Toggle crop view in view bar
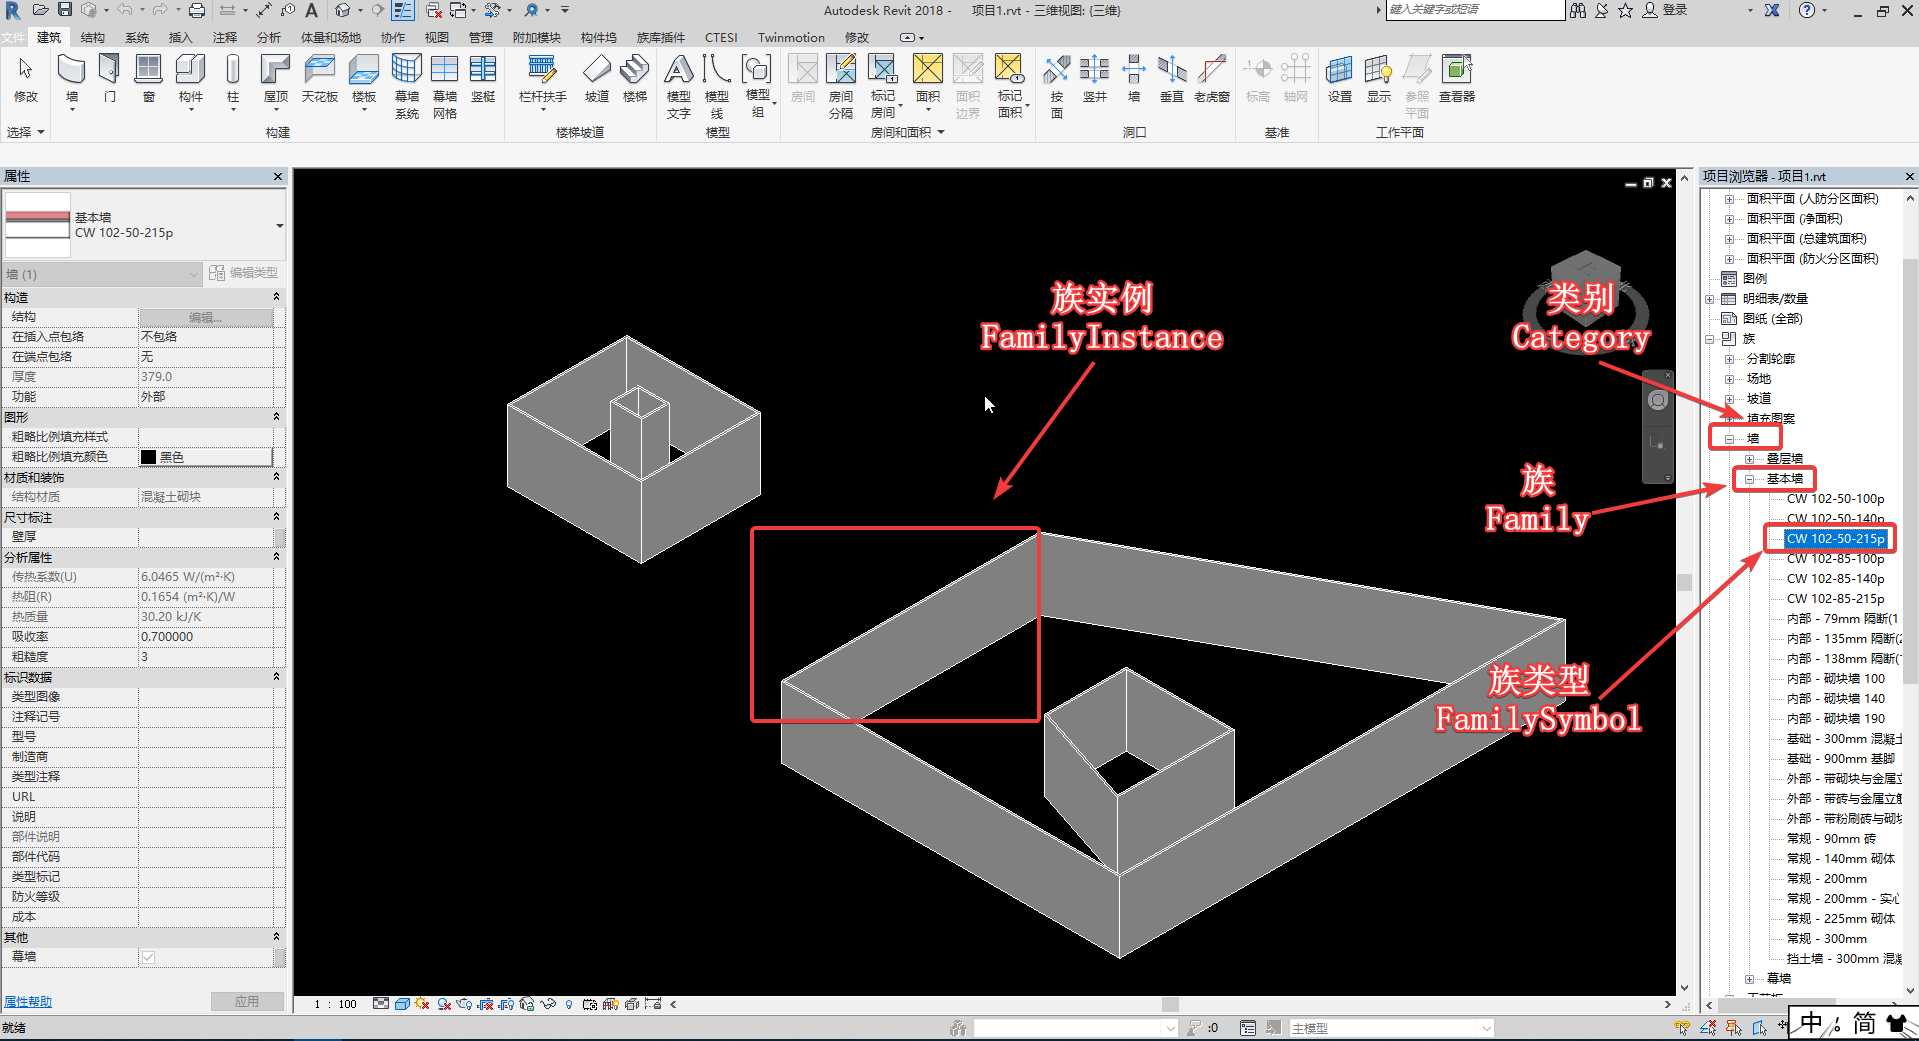 [485, 1004]
